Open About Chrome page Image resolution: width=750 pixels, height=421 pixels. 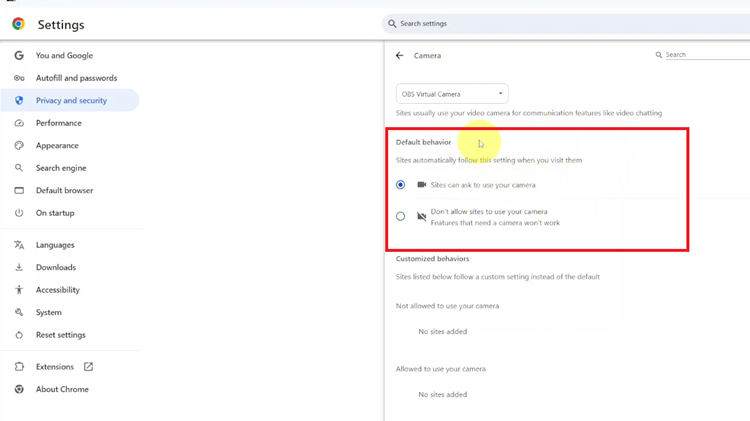coord(62,389)
